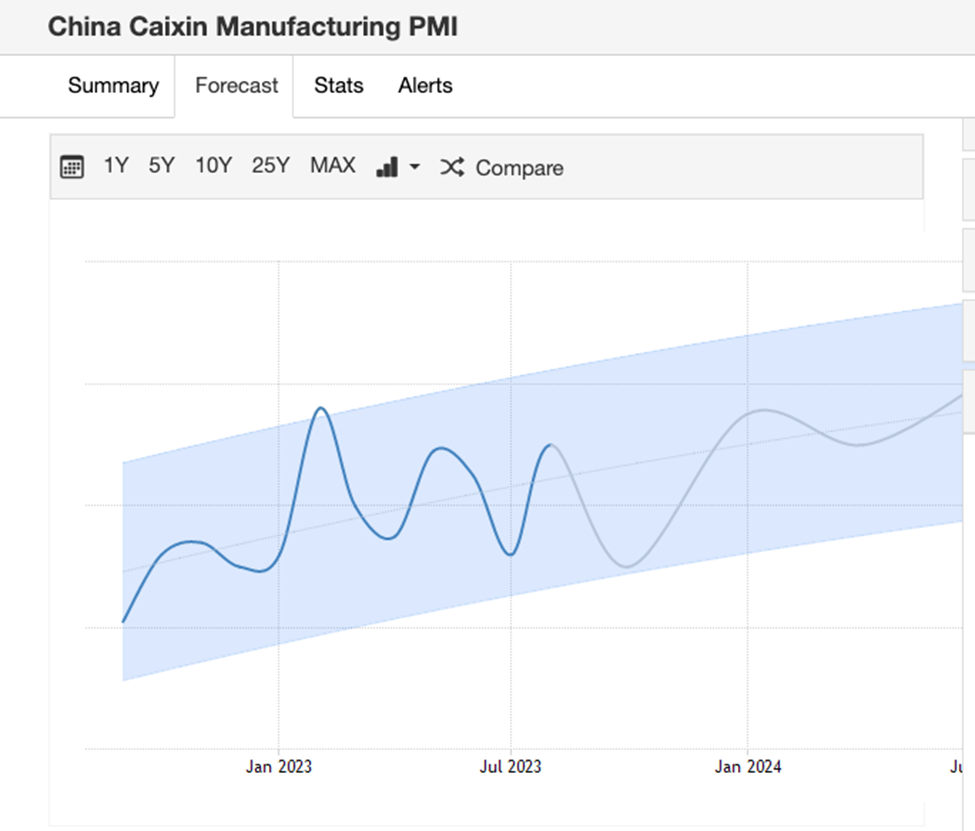Click the Jul 2023 axis label
Screen dimensions: 975x831
tap(510, 767)
